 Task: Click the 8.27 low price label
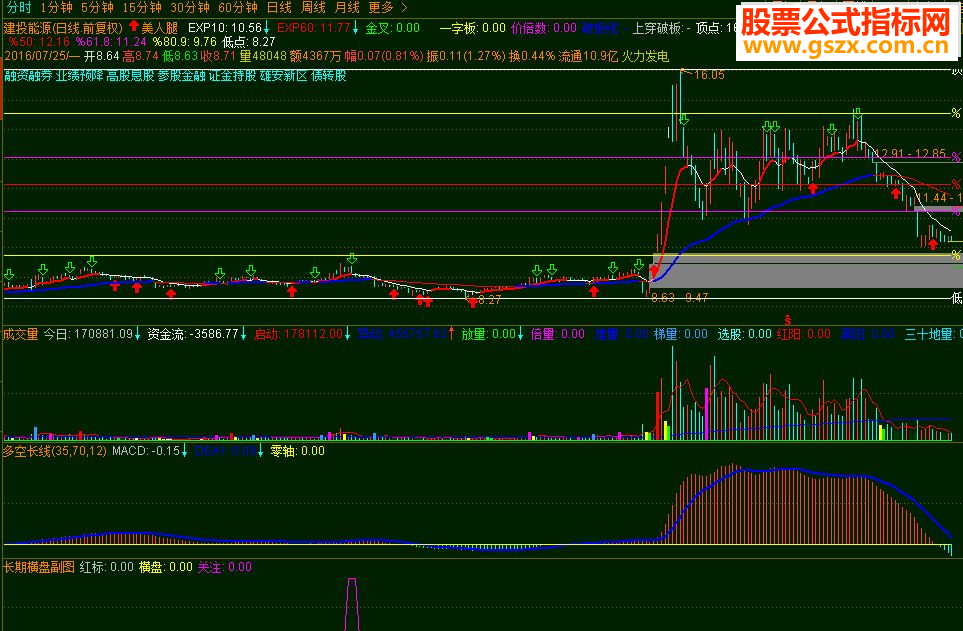coord(489,300)
